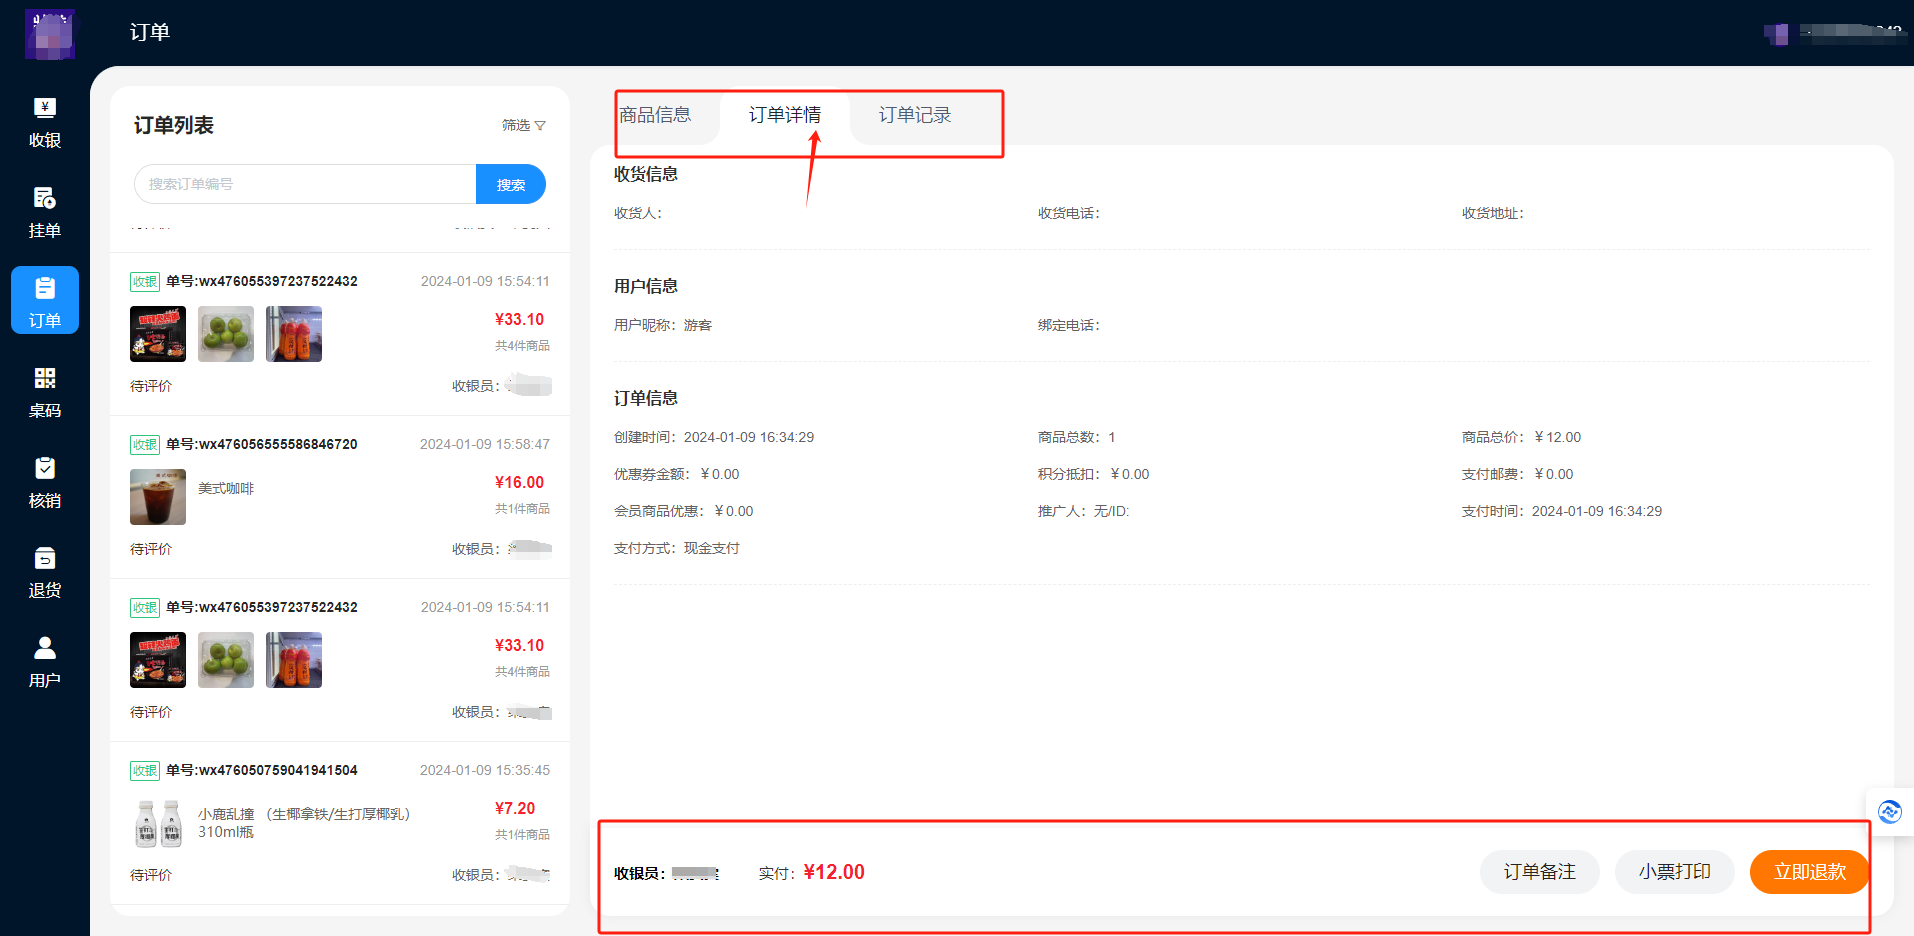
Task: Click the 搜索订单编号 input field
Action: 305,185
